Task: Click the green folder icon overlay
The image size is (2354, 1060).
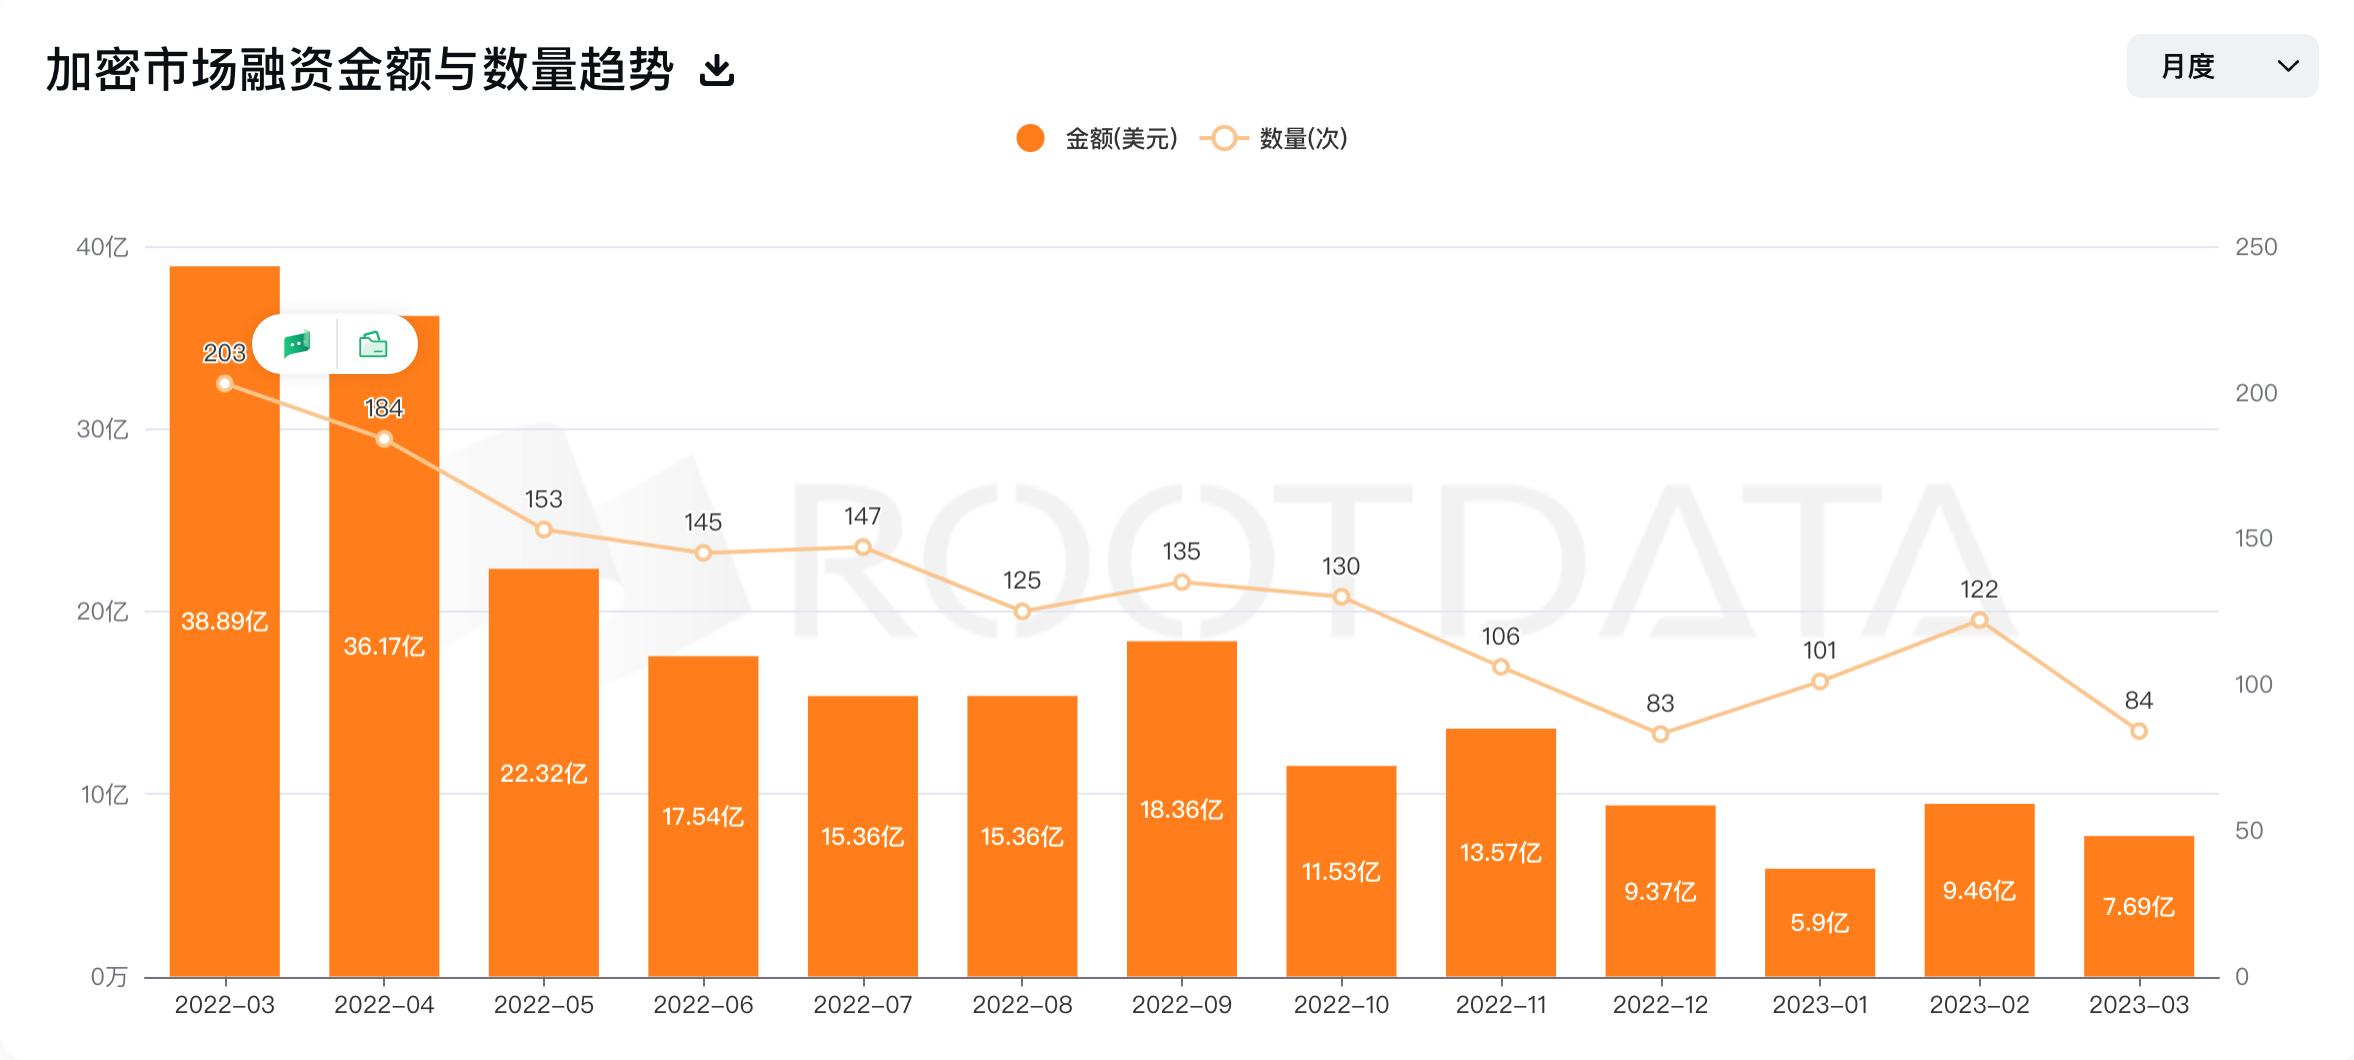Action: coord(373,345)
